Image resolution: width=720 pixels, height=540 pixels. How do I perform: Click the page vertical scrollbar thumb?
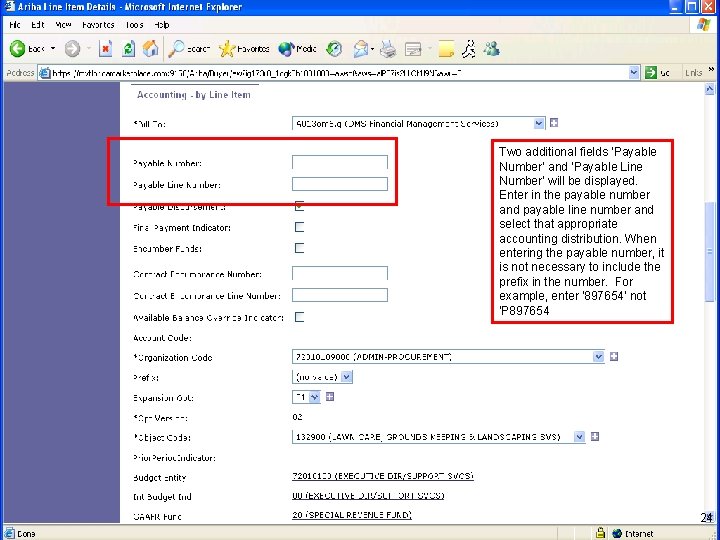709,252
